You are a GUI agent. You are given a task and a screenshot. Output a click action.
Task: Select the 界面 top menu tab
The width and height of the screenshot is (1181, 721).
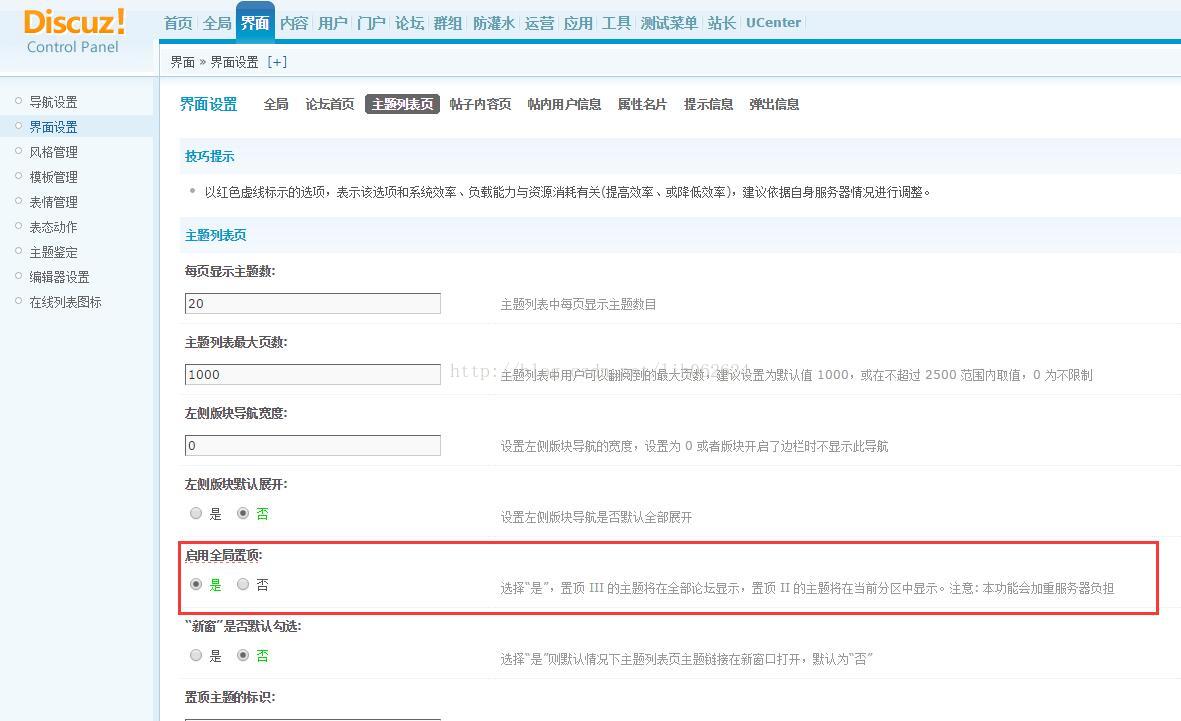(255, 23)
